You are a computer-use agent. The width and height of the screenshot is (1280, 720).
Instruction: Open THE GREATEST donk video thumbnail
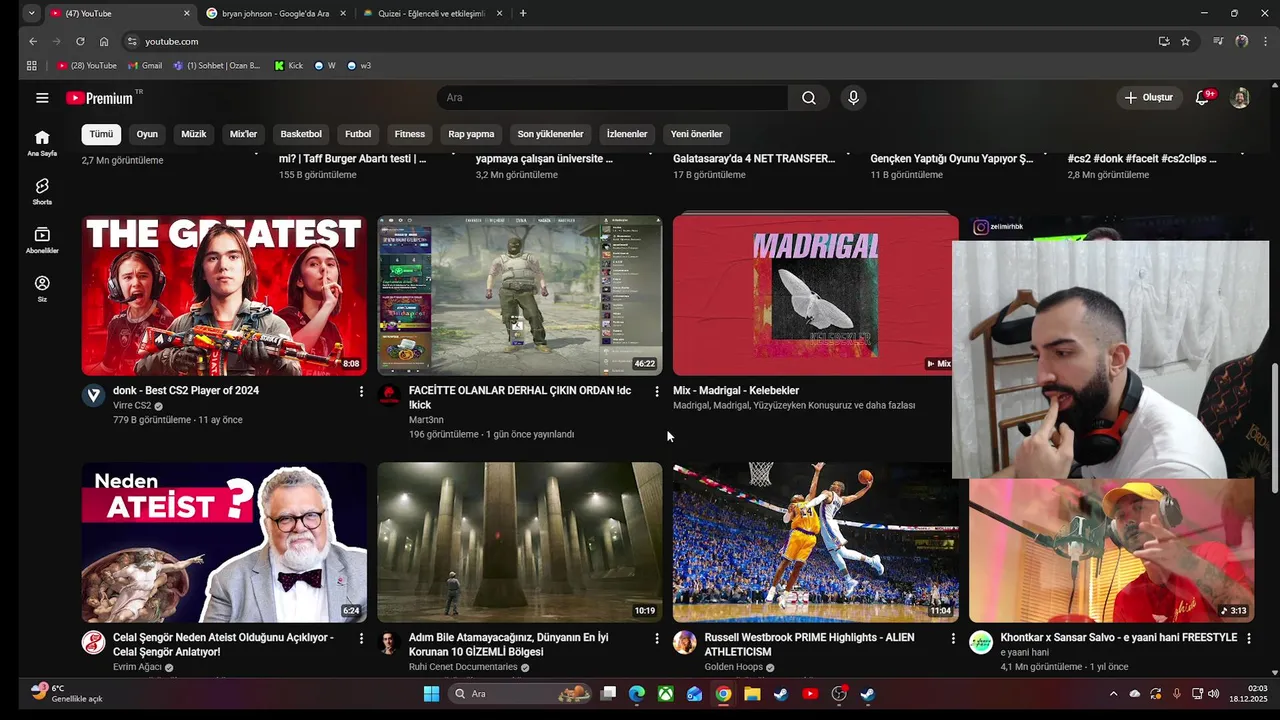pyautogui.click(x=224, y=295)
